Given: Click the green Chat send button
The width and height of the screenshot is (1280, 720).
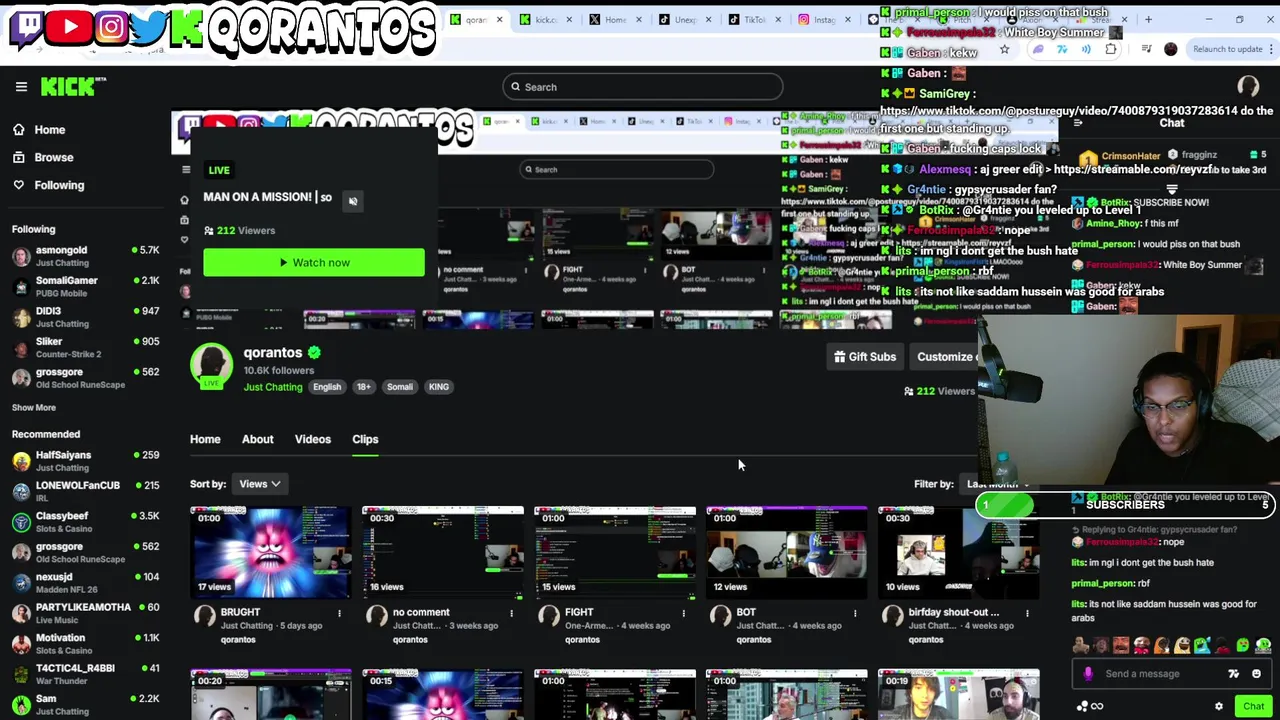Looking at the screenshot, I should click(1253, 706).
